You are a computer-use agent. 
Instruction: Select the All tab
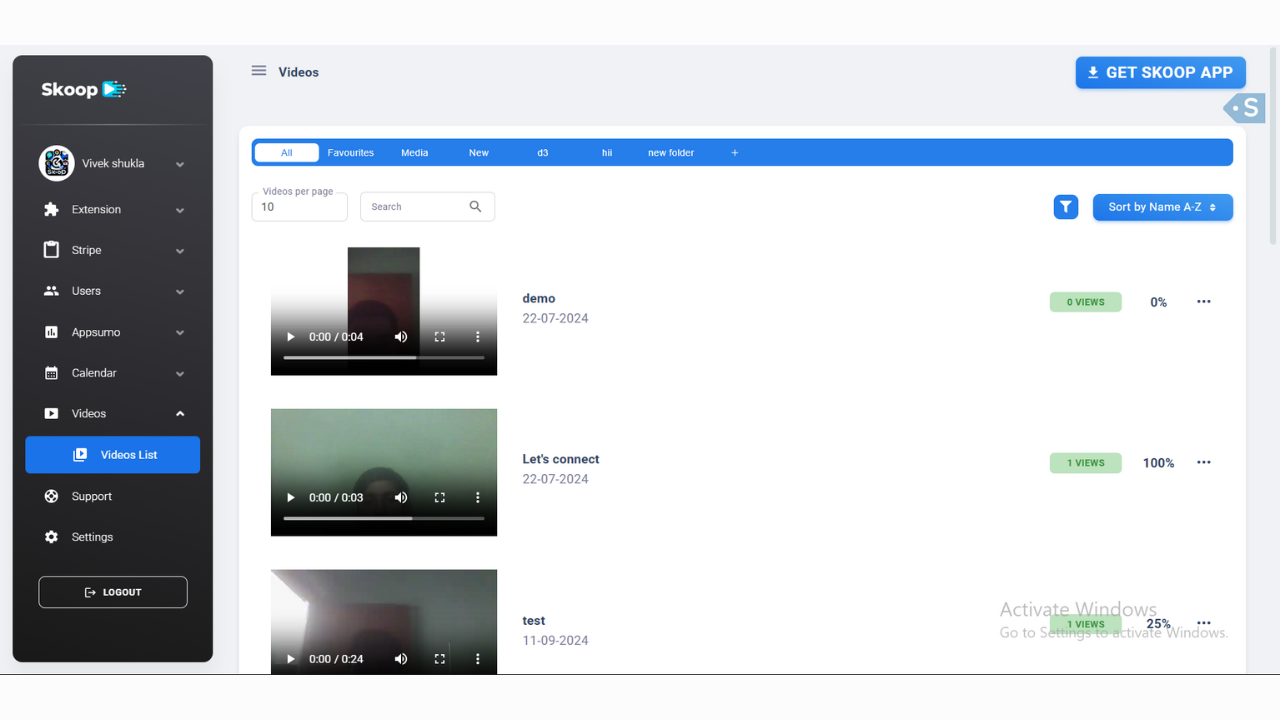click(287, 153)
